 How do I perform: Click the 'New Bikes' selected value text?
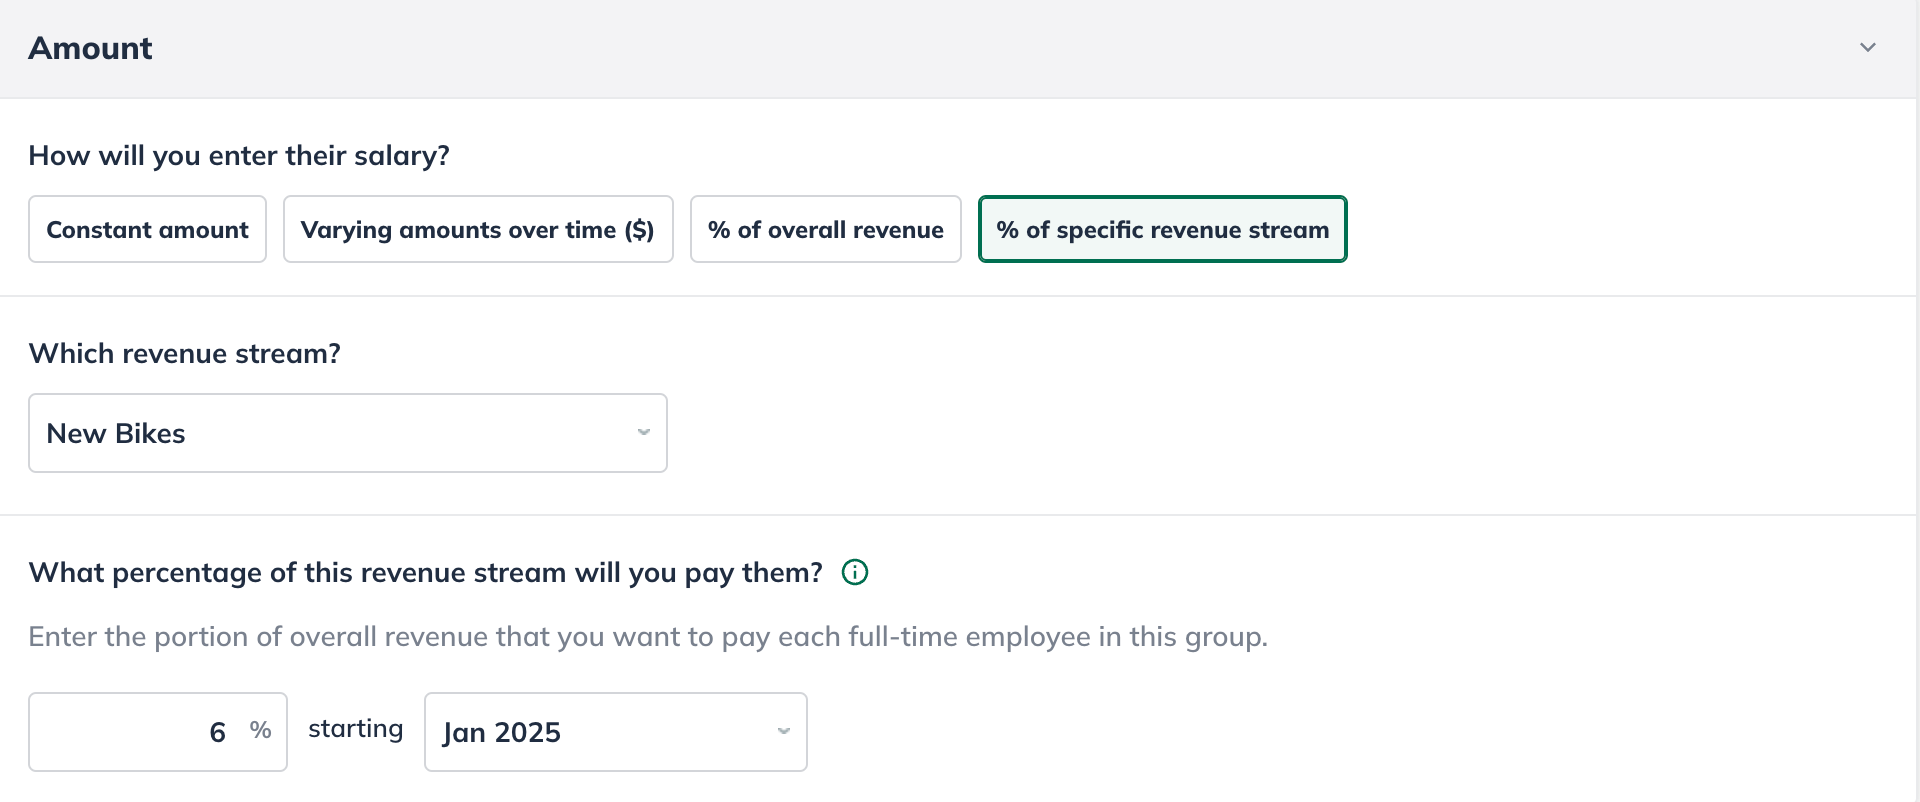coord(116,433)
